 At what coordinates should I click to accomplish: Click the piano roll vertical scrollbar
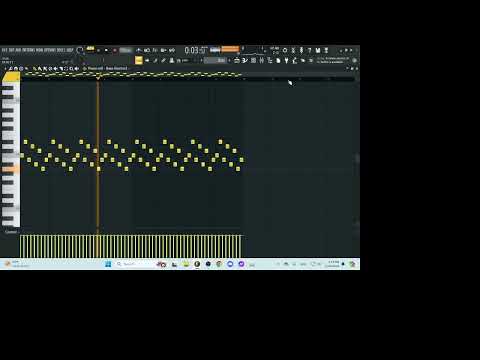pos(357,158)
